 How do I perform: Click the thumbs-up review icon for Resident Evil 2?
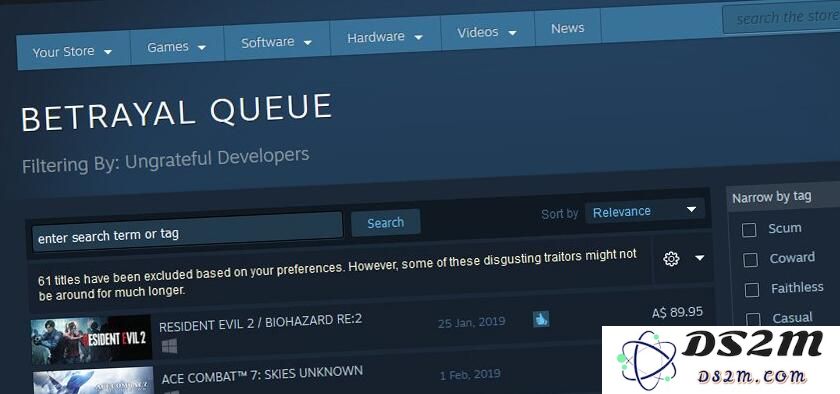[541, 319]
